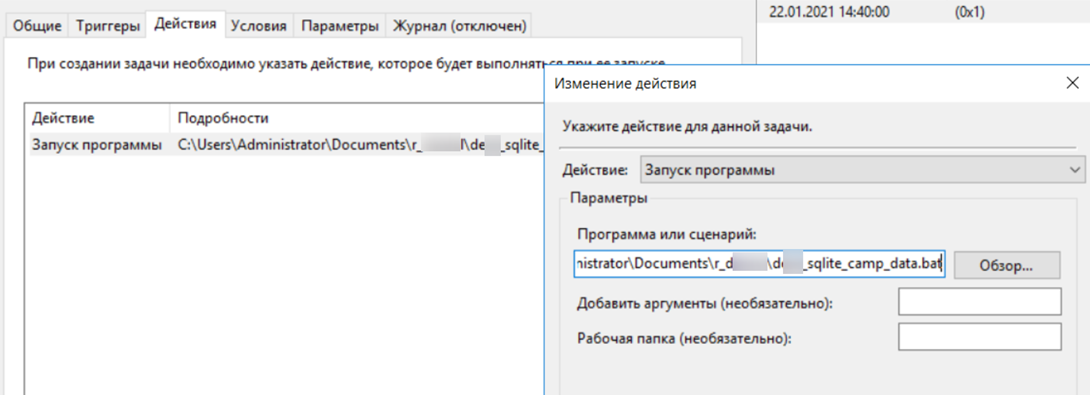Switch to the Параметры tab
The width and height of the screenshot is (1090, 395).
(340, 26)
